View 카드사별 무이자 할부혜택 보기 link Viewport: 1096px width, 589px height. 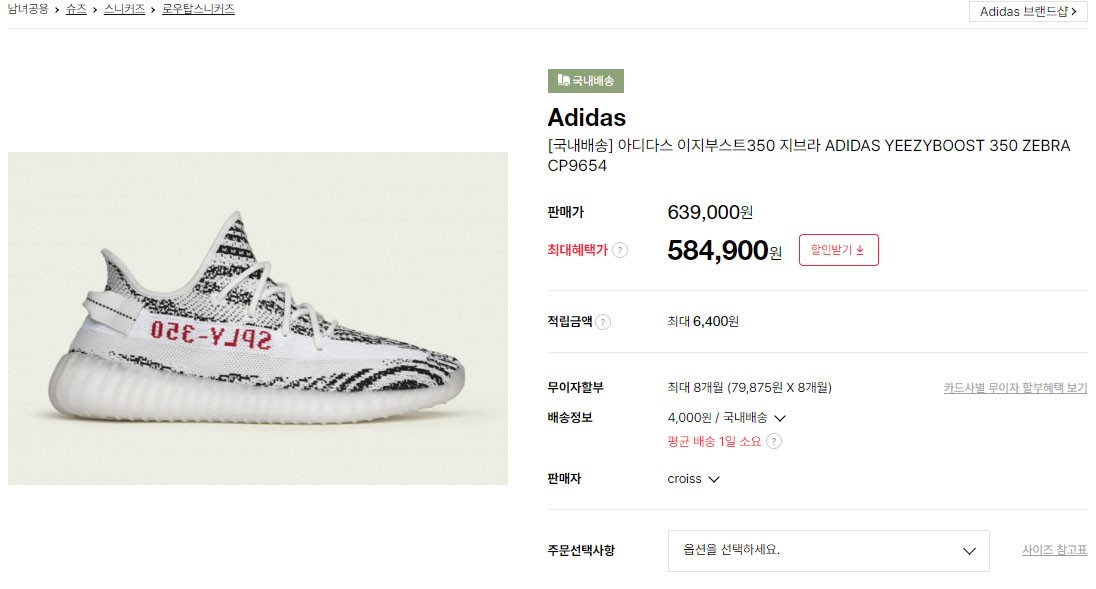1015,388
